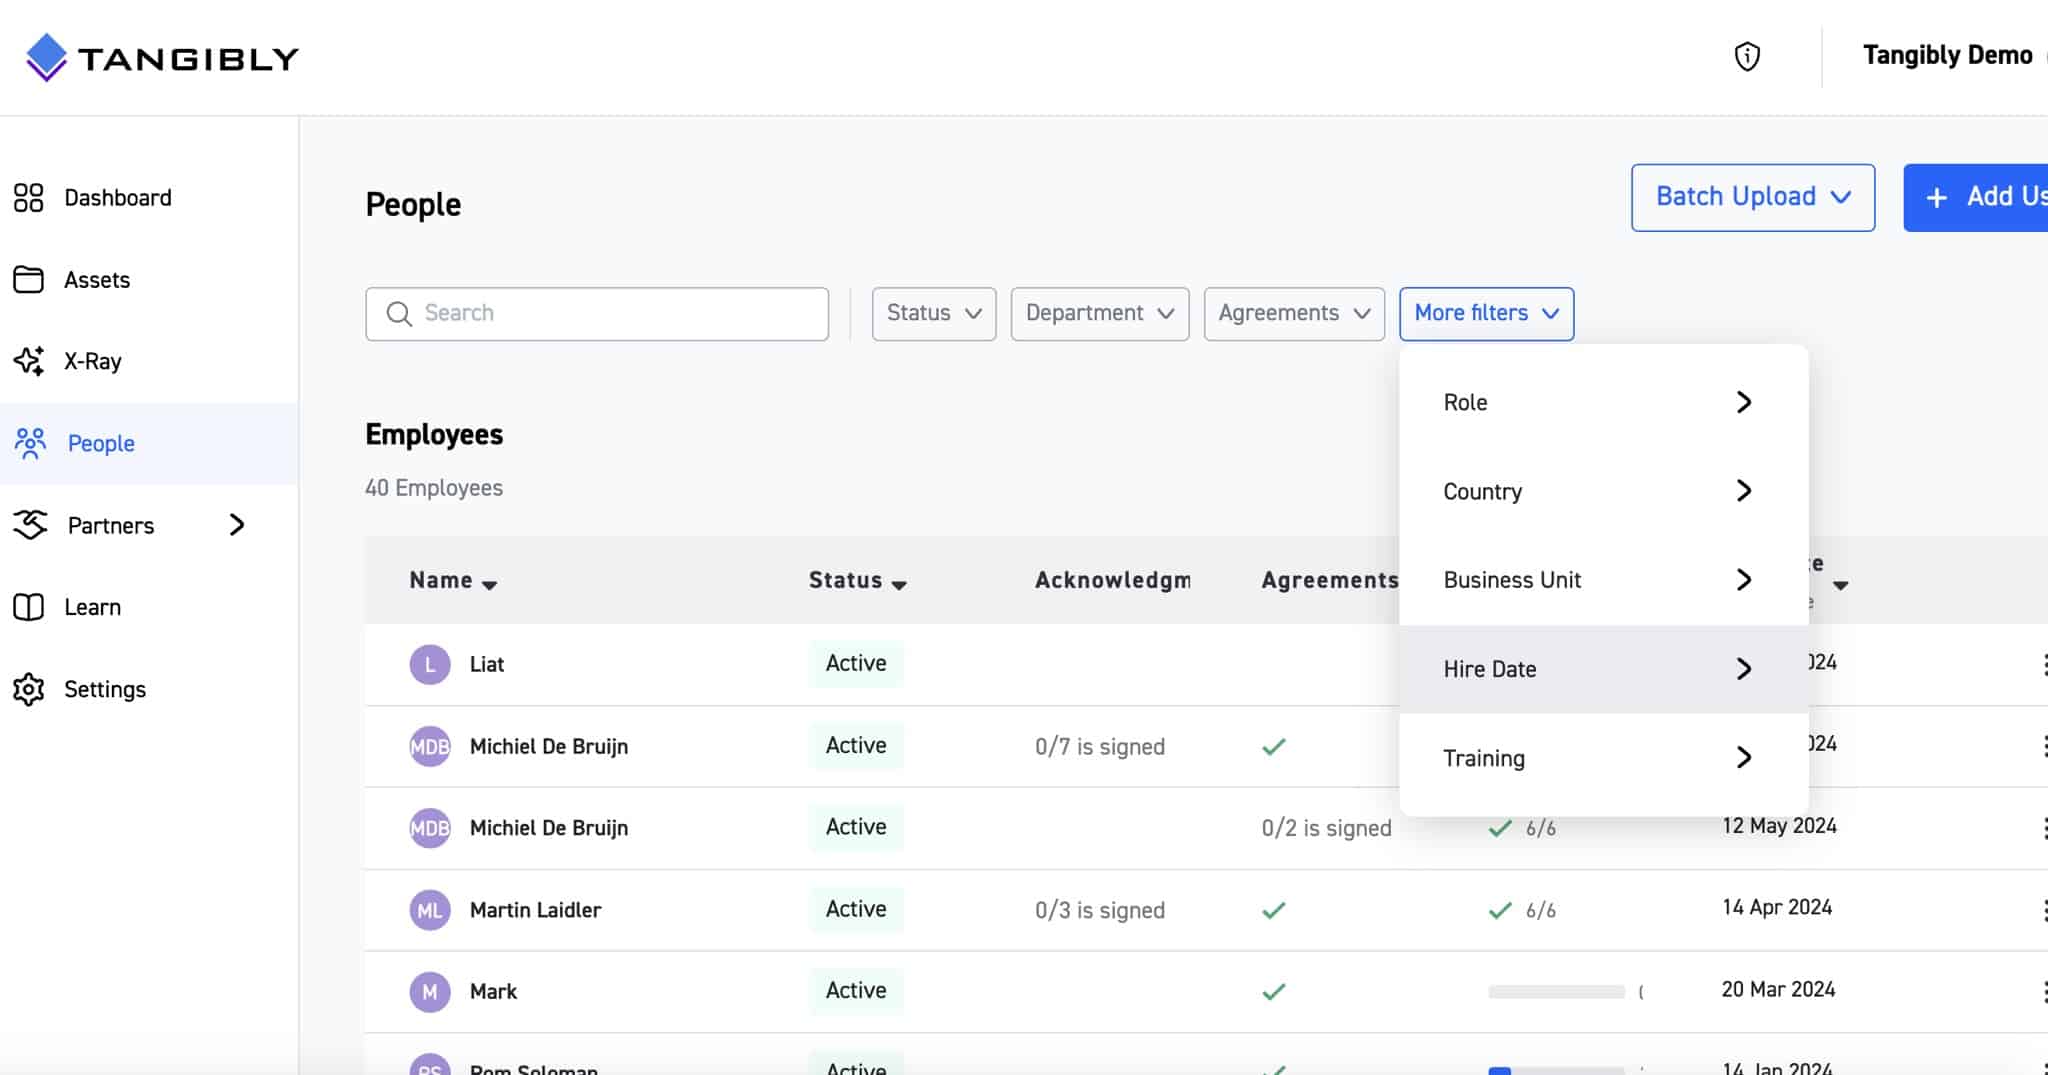Click the shield info icon in header

point(1746,57)
